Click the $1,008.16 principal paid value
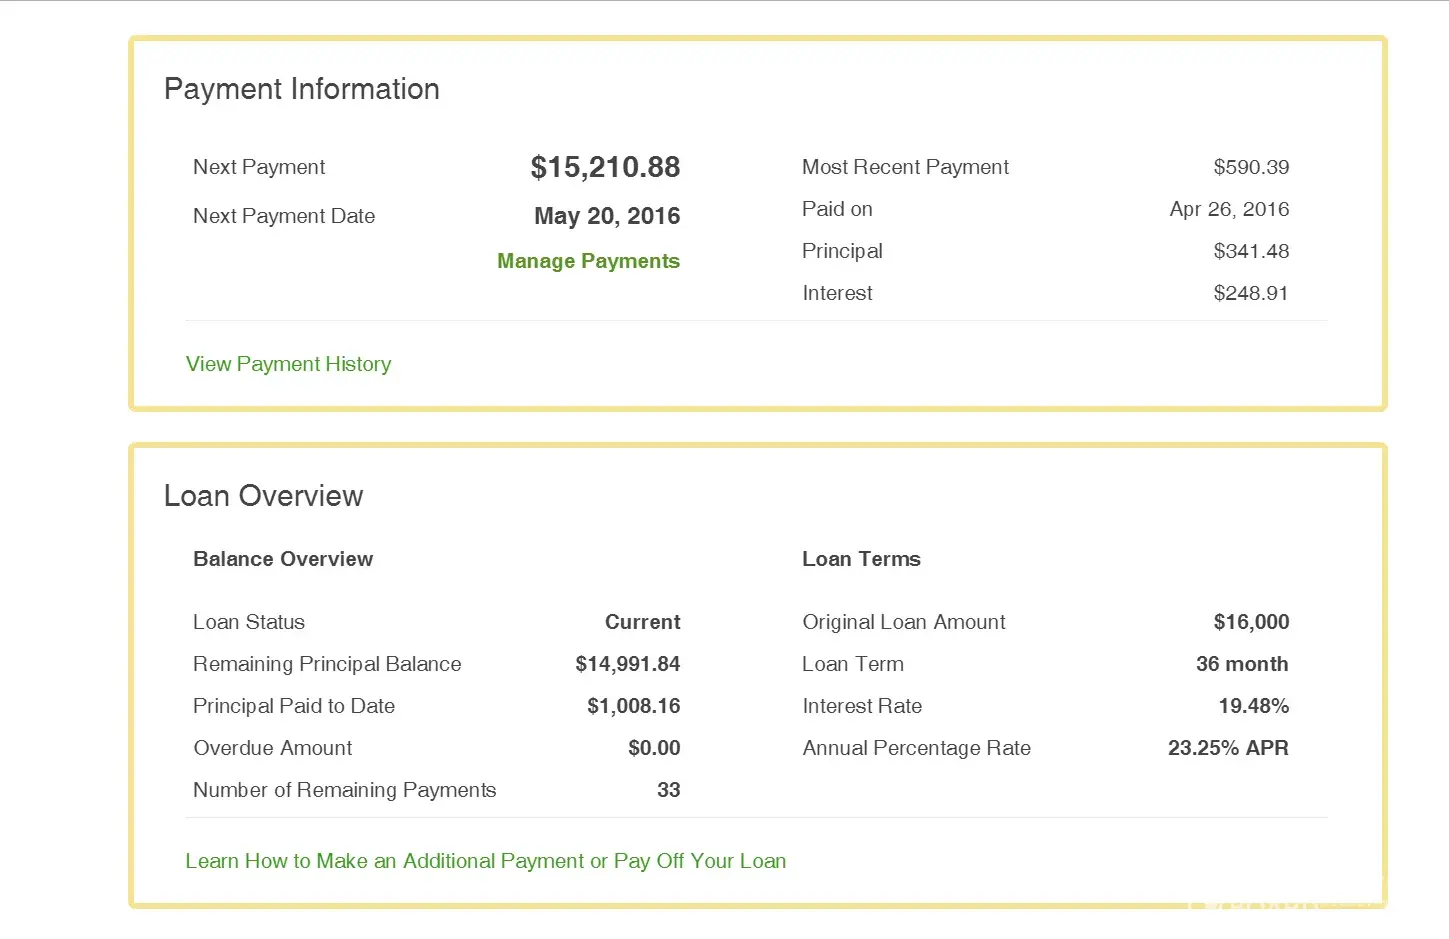 (633, 706)
